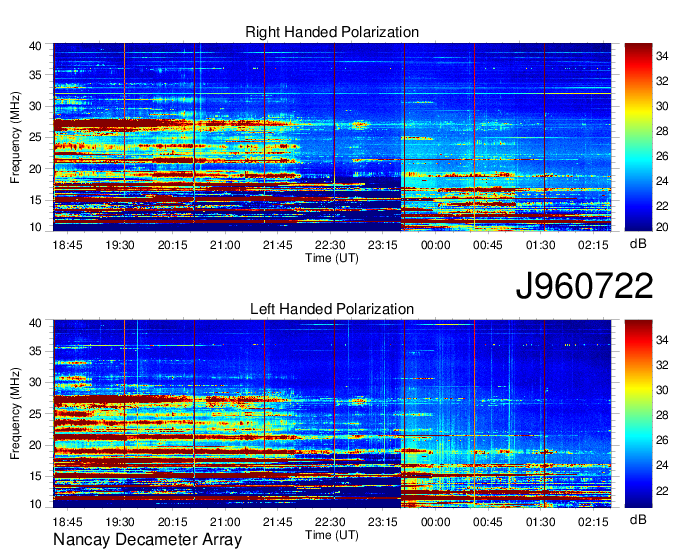
Task: Click 19:30 tick under Right Handed plot
Action: pos(120,245)
